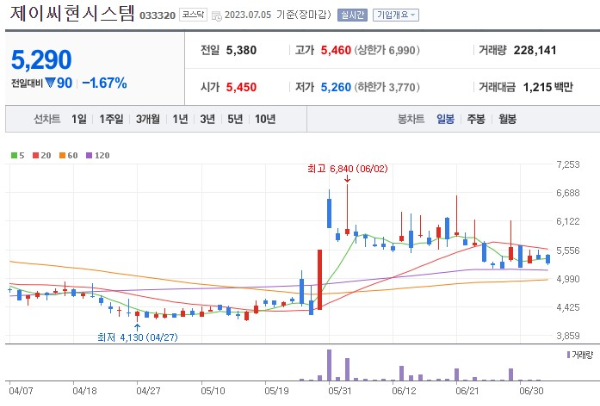Select the 1주일 line chart period
Screen dimensions: 600x406
click(x=111, y=119)
